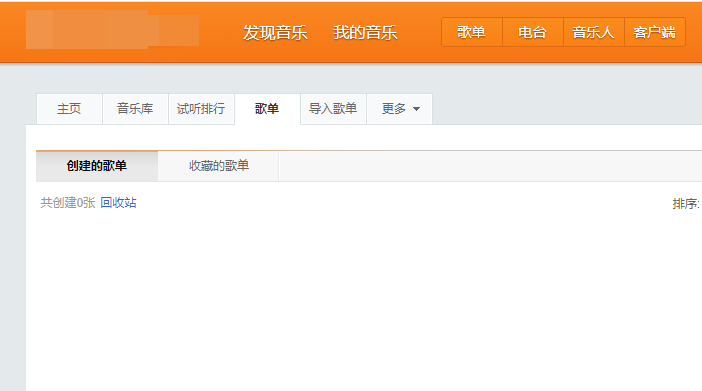Image resolution: width=702 pixels, height=391 pixels.
Task: Expand the 更多 dropdown tab
Action: [x=399, y=109]
